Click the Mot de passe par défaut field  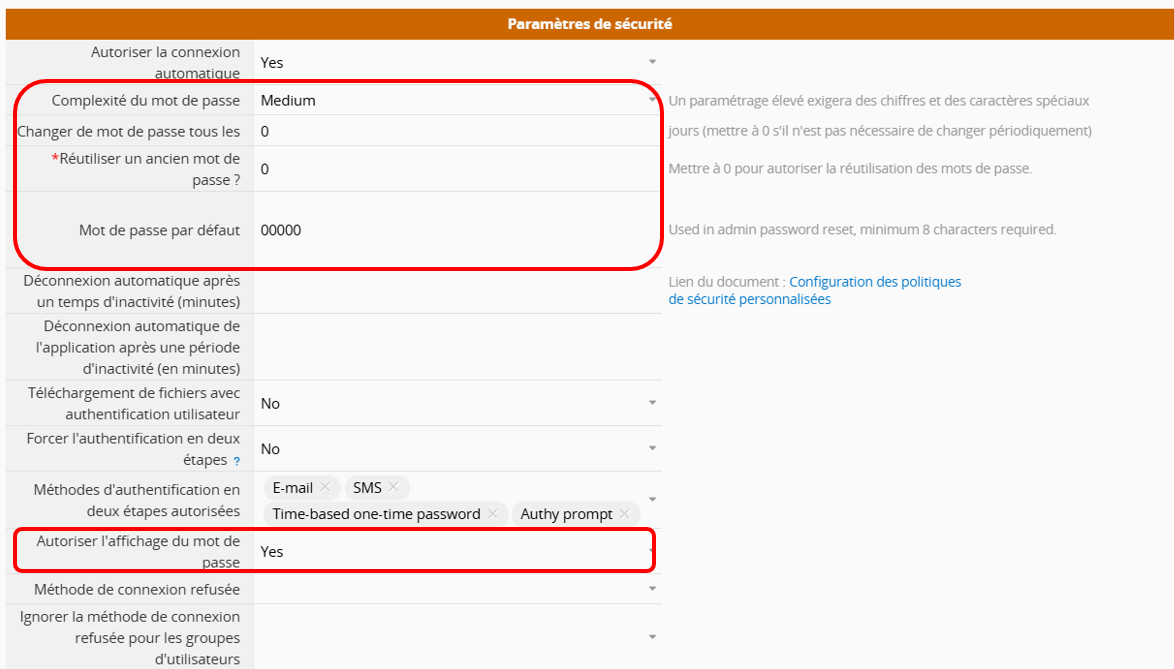457,230
